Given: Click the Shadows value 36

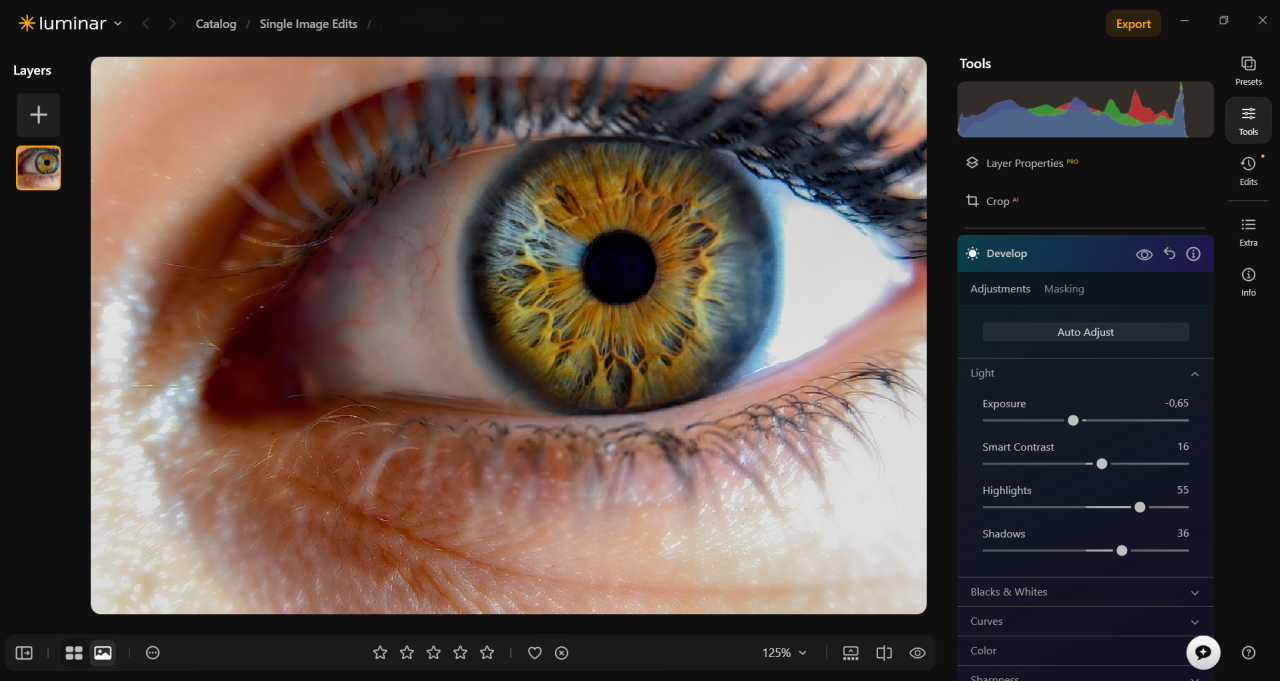Looking at the screenshot, I should pyautogui.click(x=1183, y=533).
